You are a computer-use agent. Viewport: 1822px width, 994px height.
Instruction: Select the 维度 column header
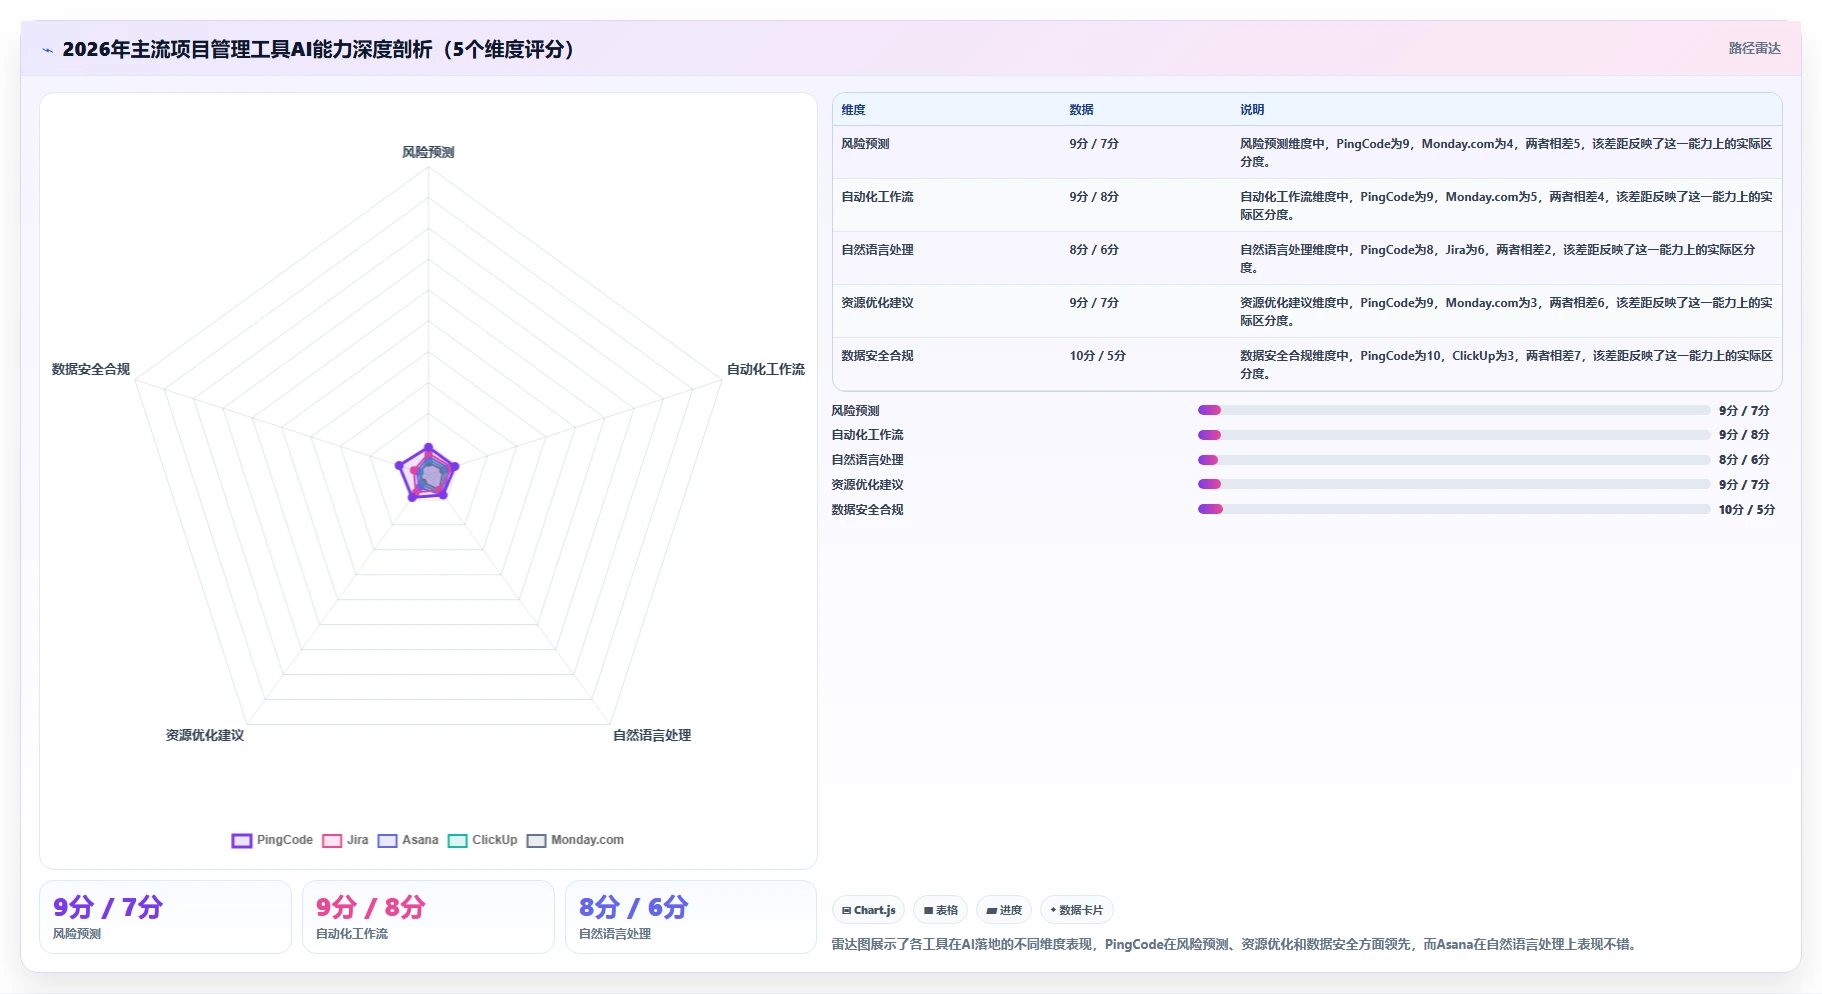coord(853,110)
